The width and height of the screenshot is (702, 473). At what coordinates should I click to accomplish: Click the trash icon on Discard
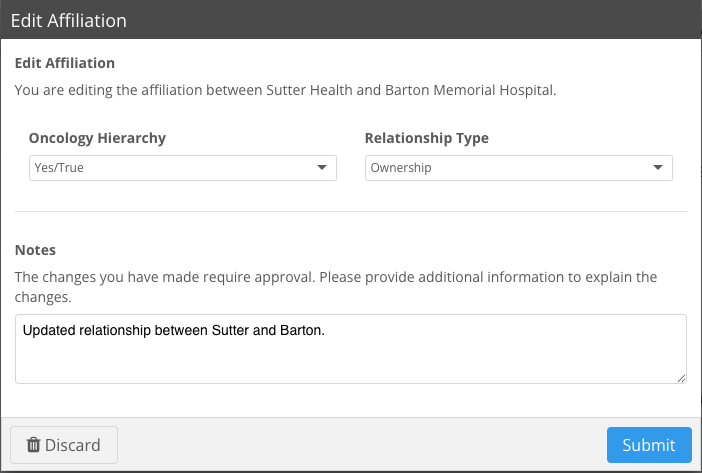coord(34,445)
